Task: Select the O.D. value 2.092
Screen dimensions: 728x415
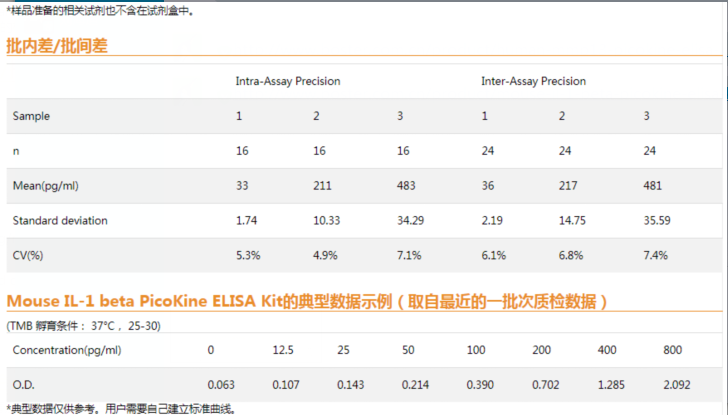Action: [x=677, y=384]
